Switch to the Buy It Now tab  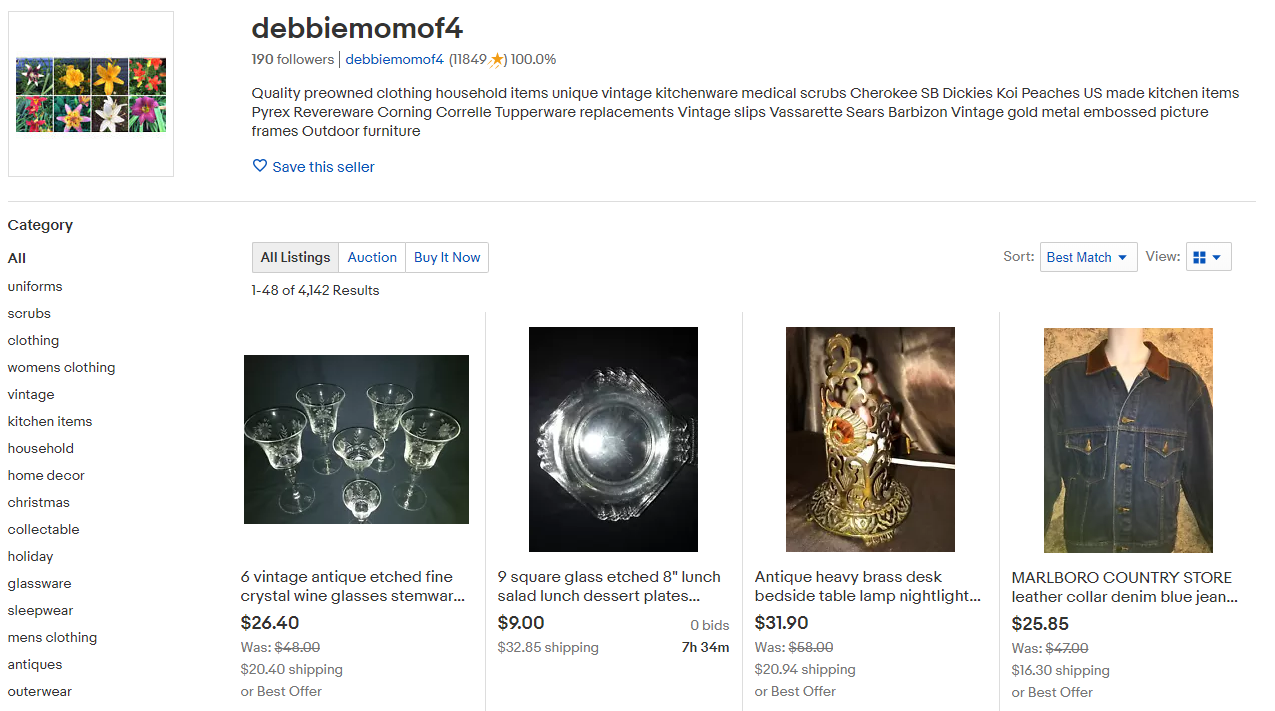[446, 257]
